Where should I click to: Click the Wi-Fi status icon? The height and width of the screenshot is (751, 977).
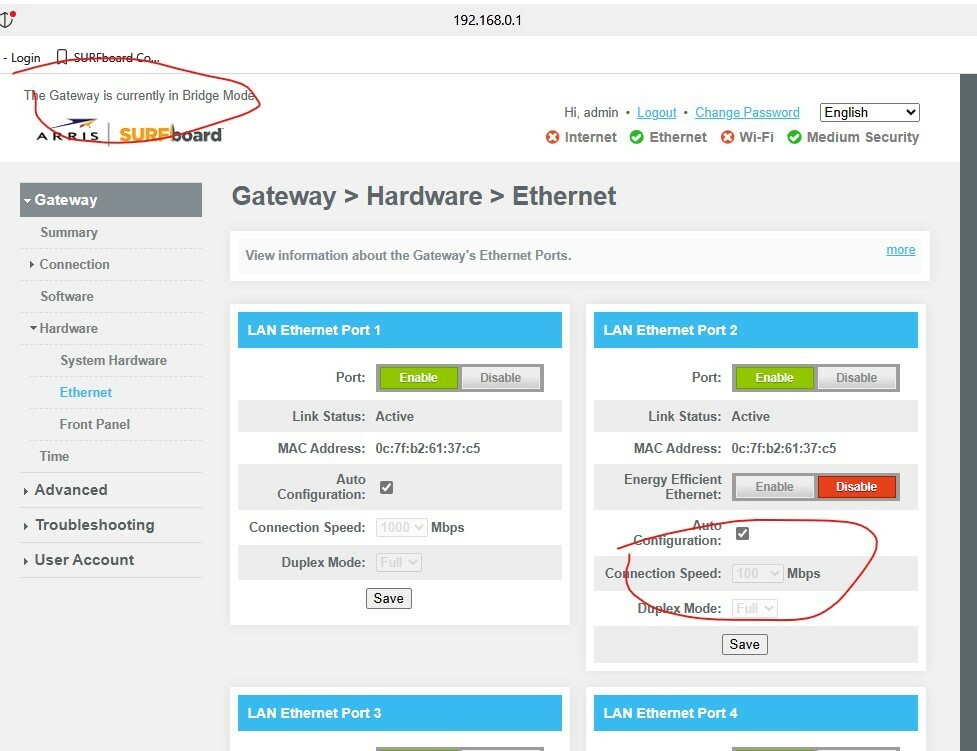tap(727, 137)
